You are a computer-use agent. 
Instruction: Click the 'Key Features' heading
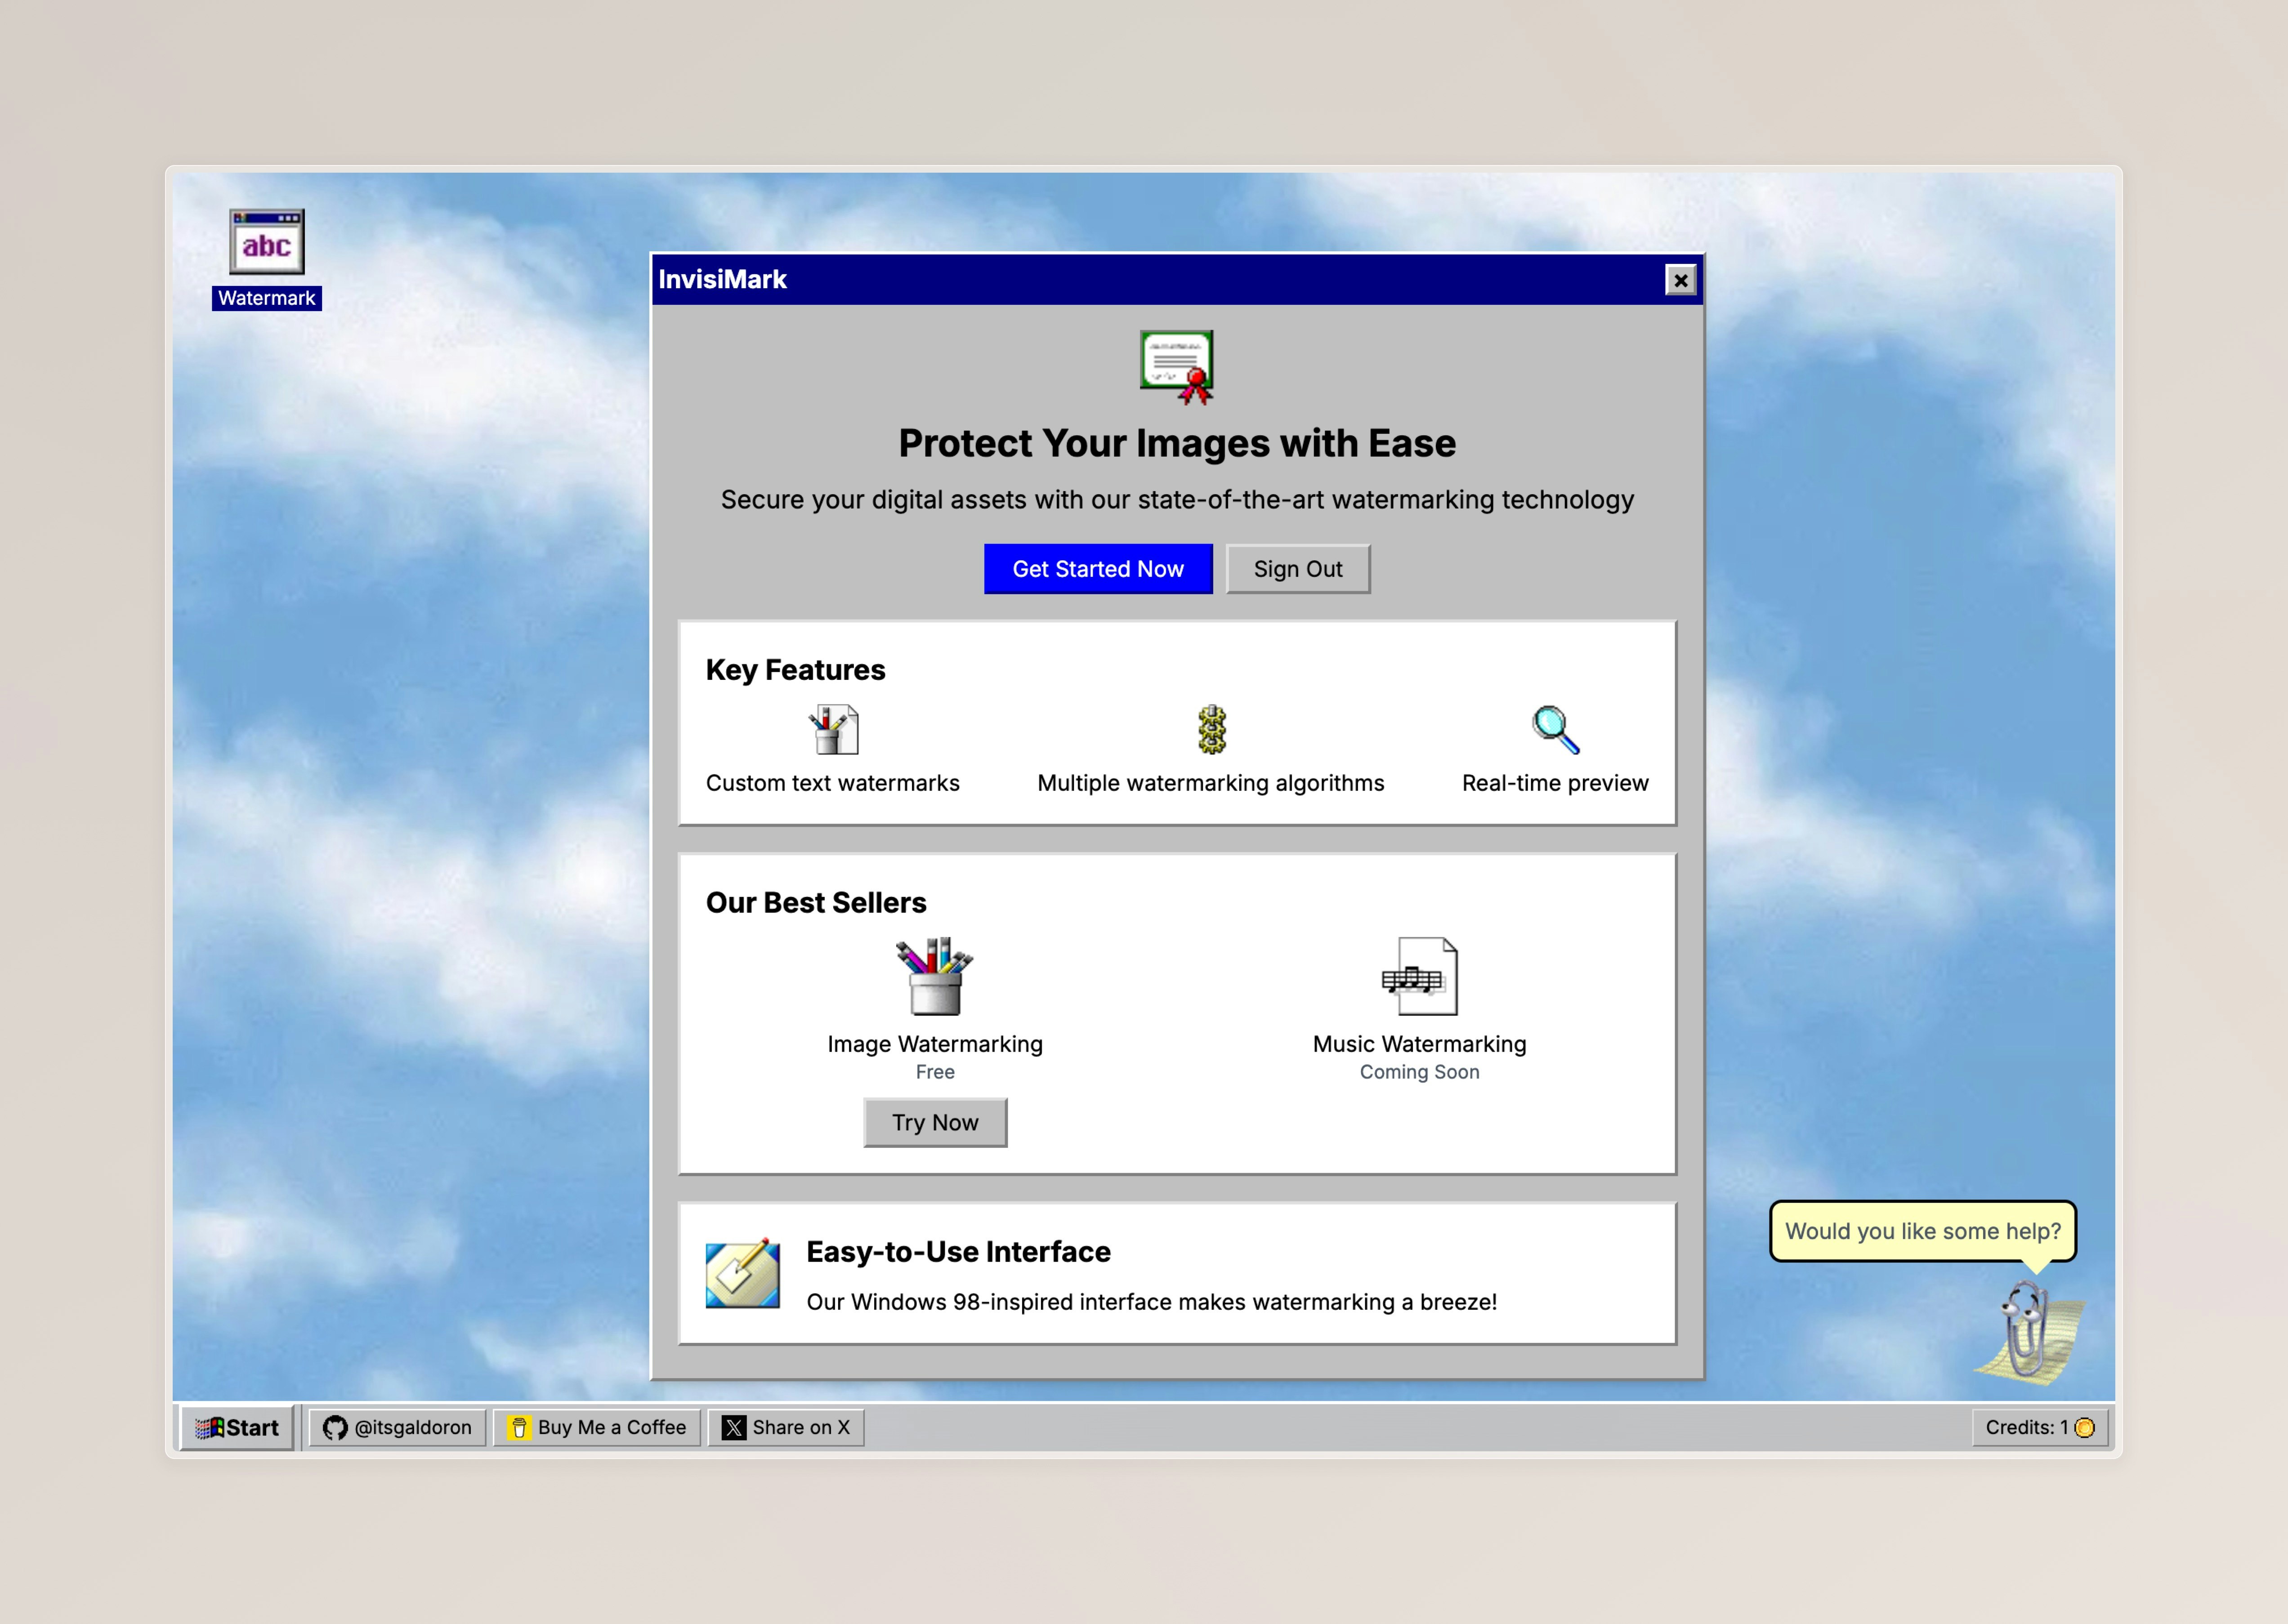(795, 670)
